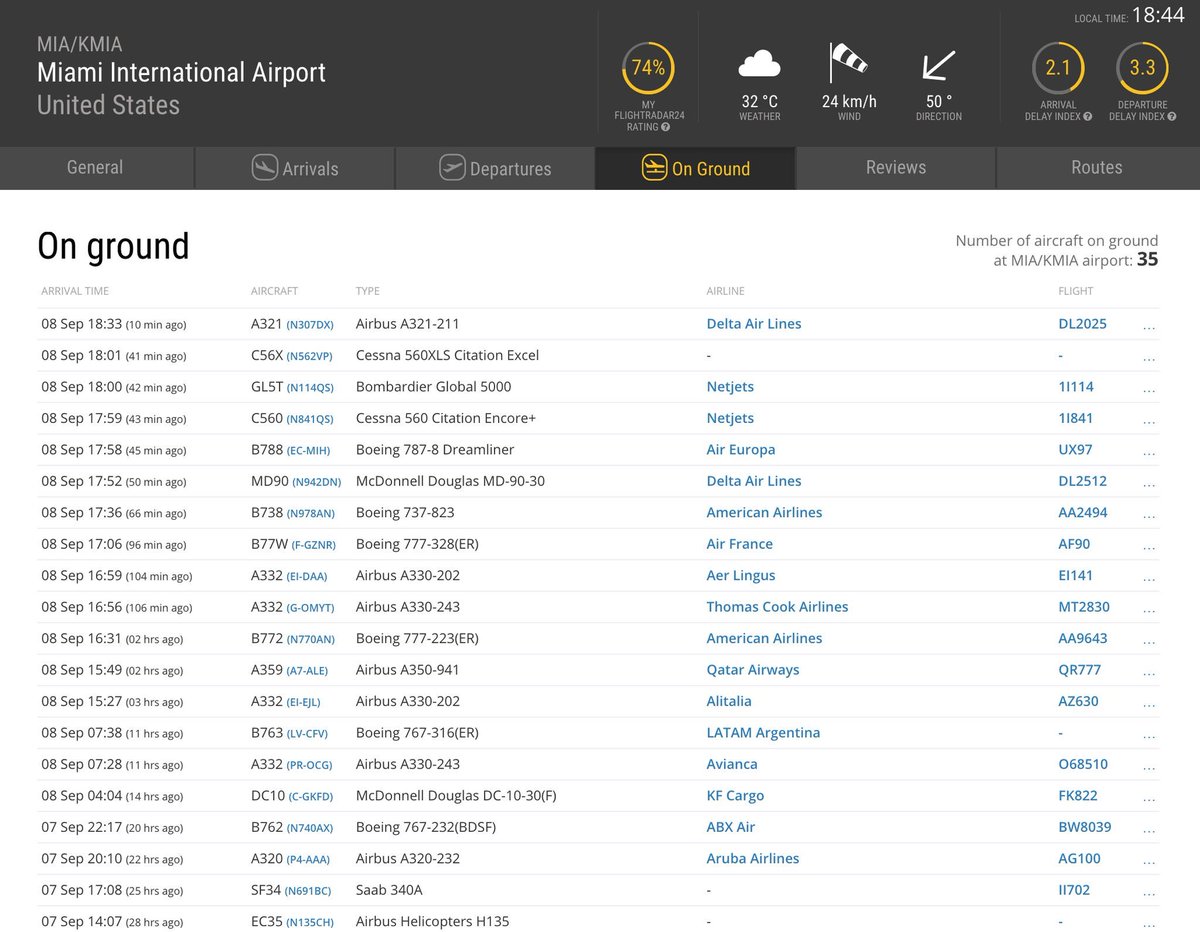This screenshot has height=932, width=1200.
Task: Open the Air Europa airline link
Action: click(741, 450)
